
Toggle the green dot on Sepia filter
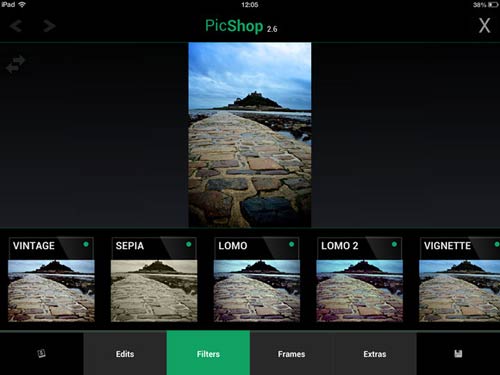(x=189, y=244)
